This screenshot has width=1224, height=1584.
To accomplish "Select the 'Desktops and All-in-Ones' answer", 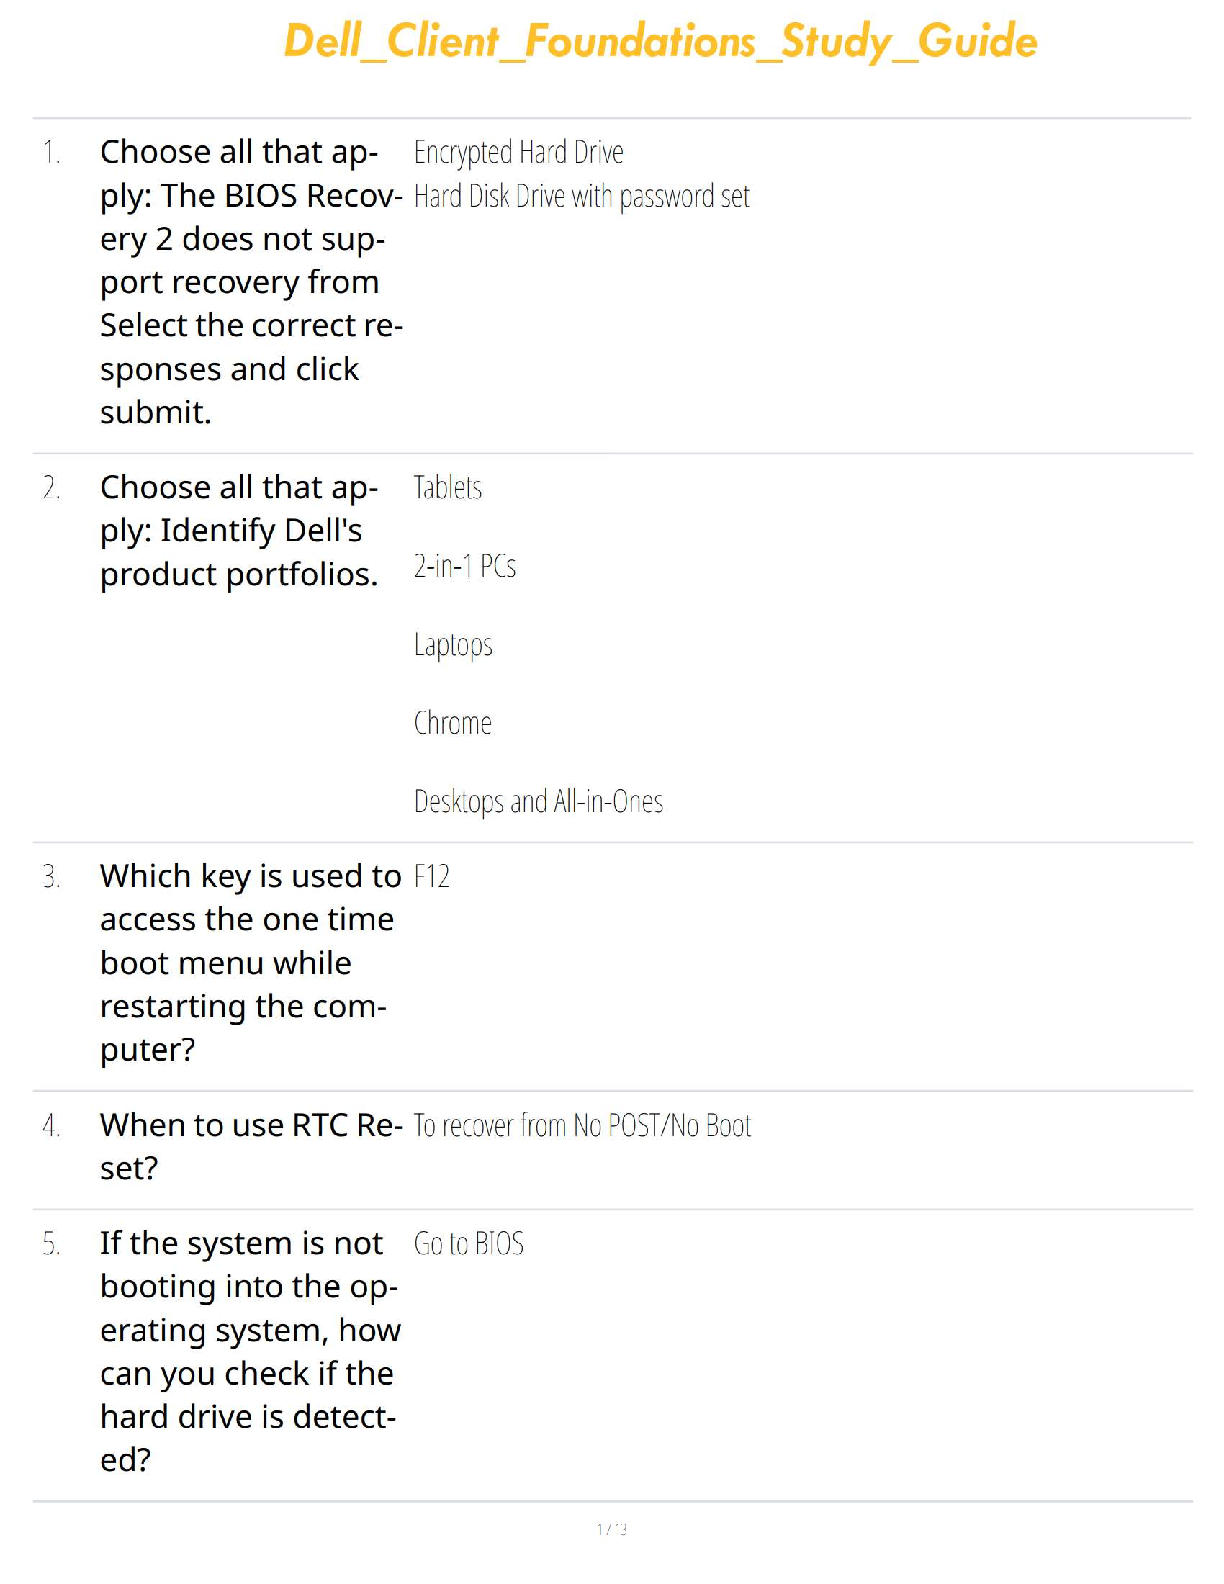I will point(538,802).
